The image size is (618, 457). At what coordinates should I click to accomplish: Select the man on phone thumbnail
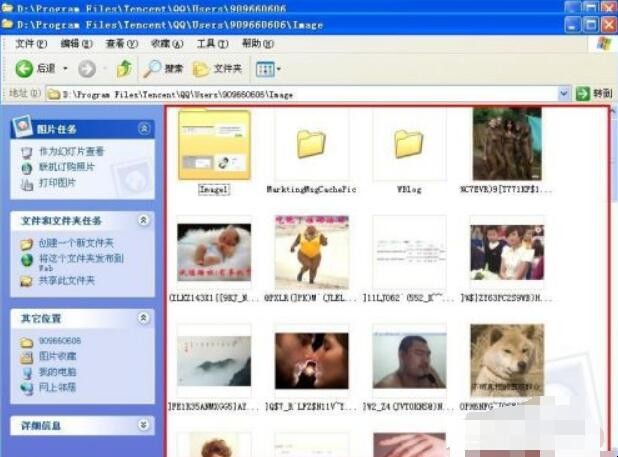click(410, 360)
